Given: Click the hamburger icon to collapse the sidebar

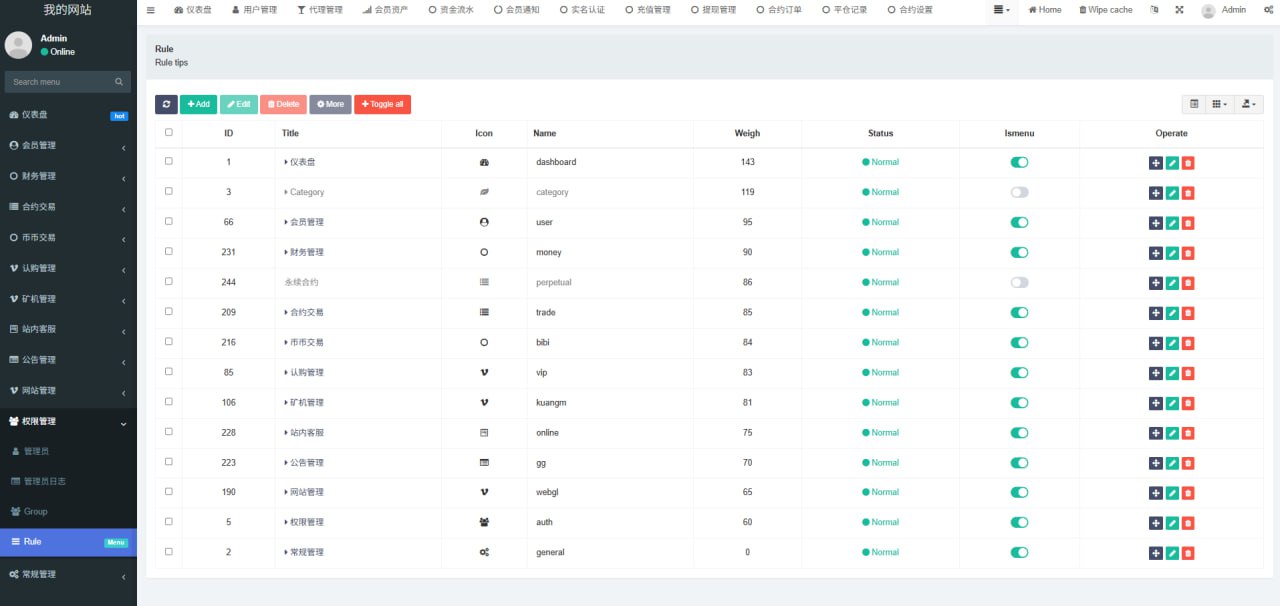Looking at the screenshot, I should click(151, 10).
